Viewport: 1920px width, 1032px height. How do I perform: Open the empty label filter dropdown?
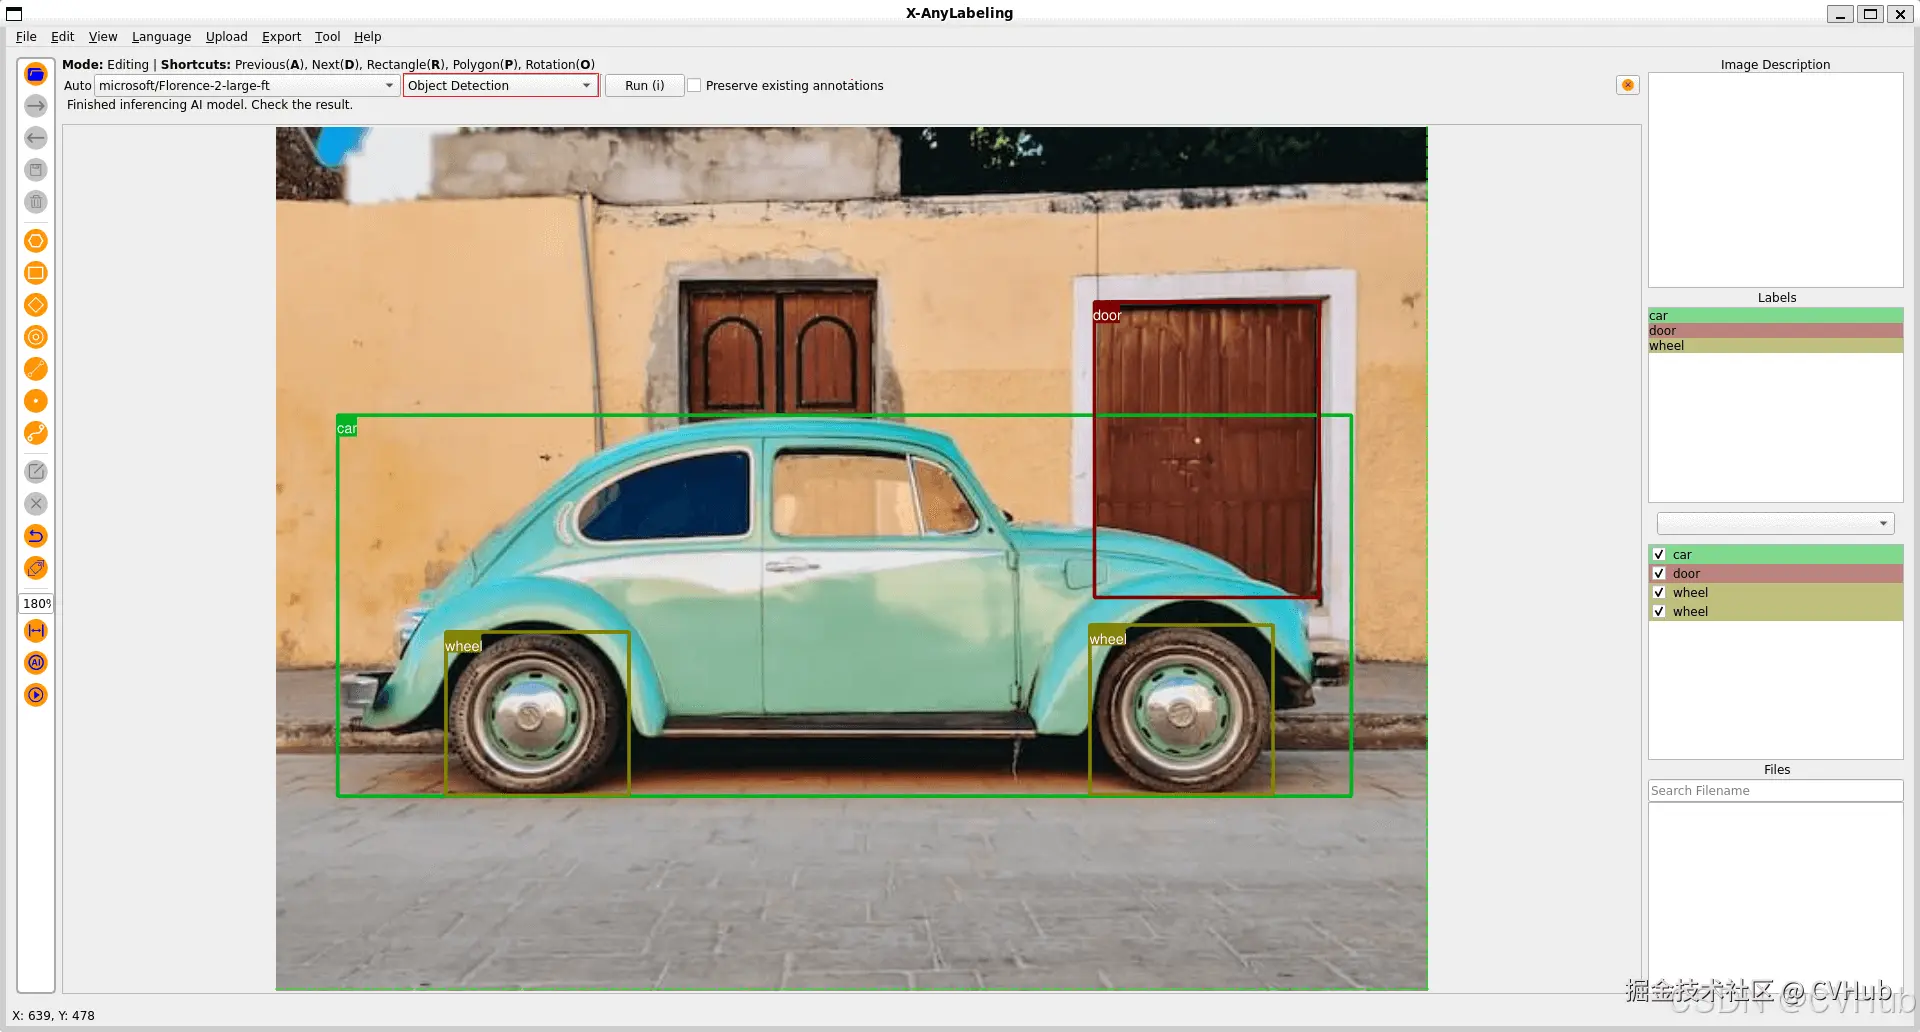1775,523
